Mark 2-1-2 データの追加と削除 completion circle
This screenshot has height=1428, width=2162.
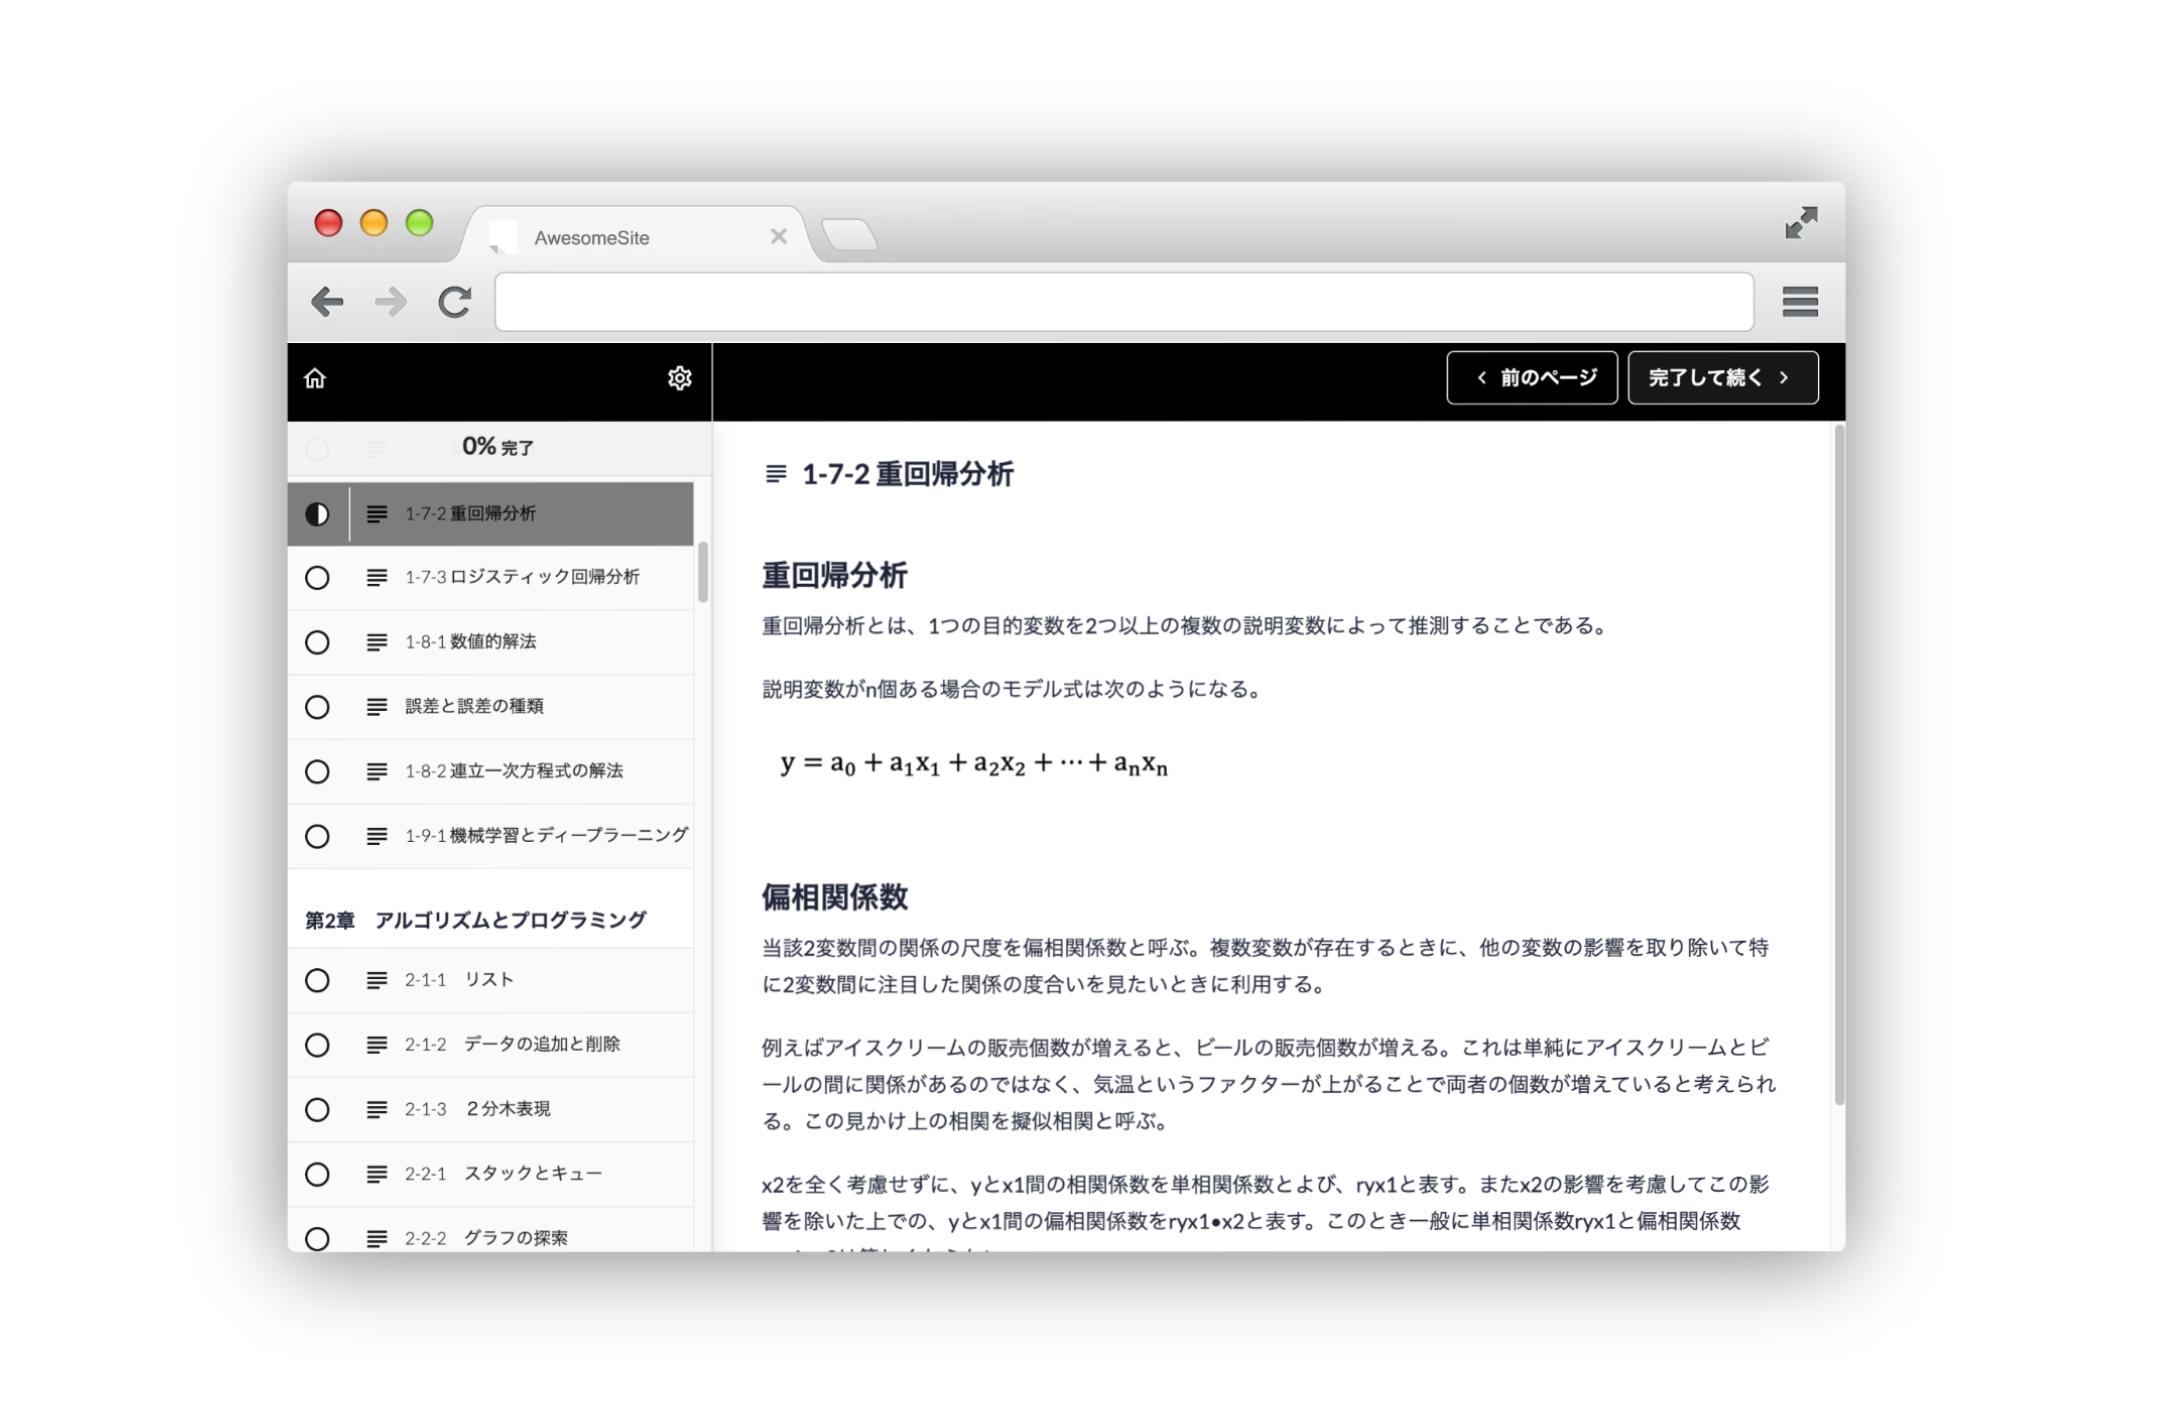pyautogui.click(x=317, y=1045)
